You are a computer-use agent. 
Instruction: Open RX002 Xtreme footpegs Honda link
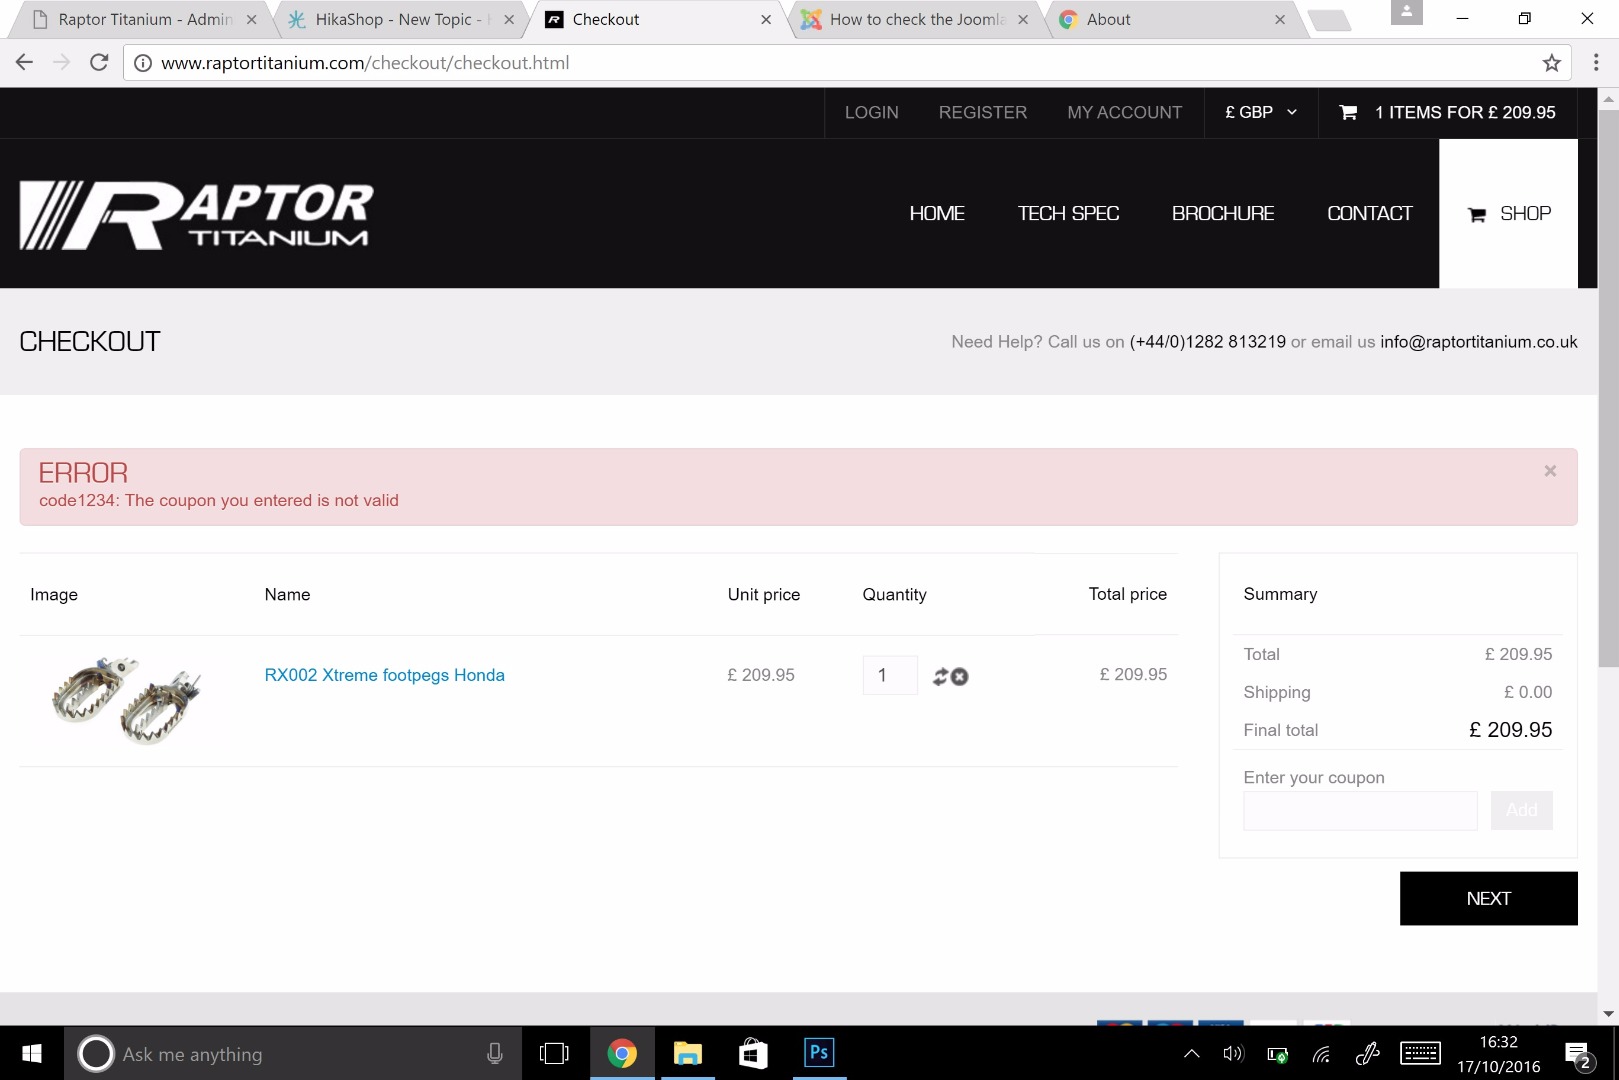[384, 675]
